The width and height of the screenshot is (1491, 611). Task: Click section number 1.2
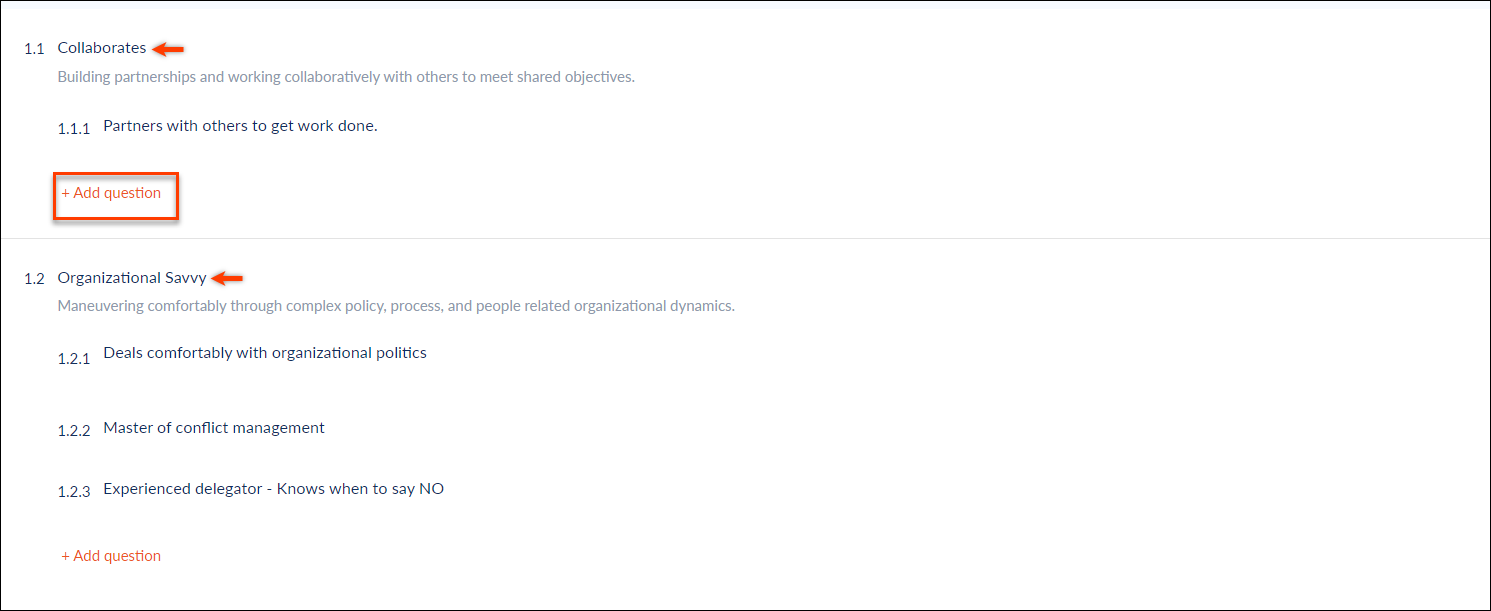(34, 279)
